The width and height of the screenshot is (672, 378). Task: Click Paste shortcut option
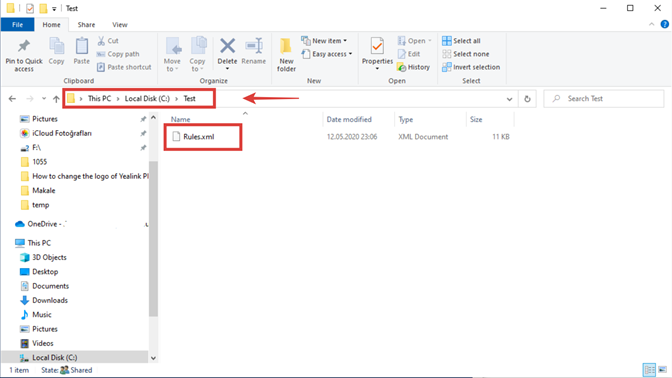pos(124,67)
